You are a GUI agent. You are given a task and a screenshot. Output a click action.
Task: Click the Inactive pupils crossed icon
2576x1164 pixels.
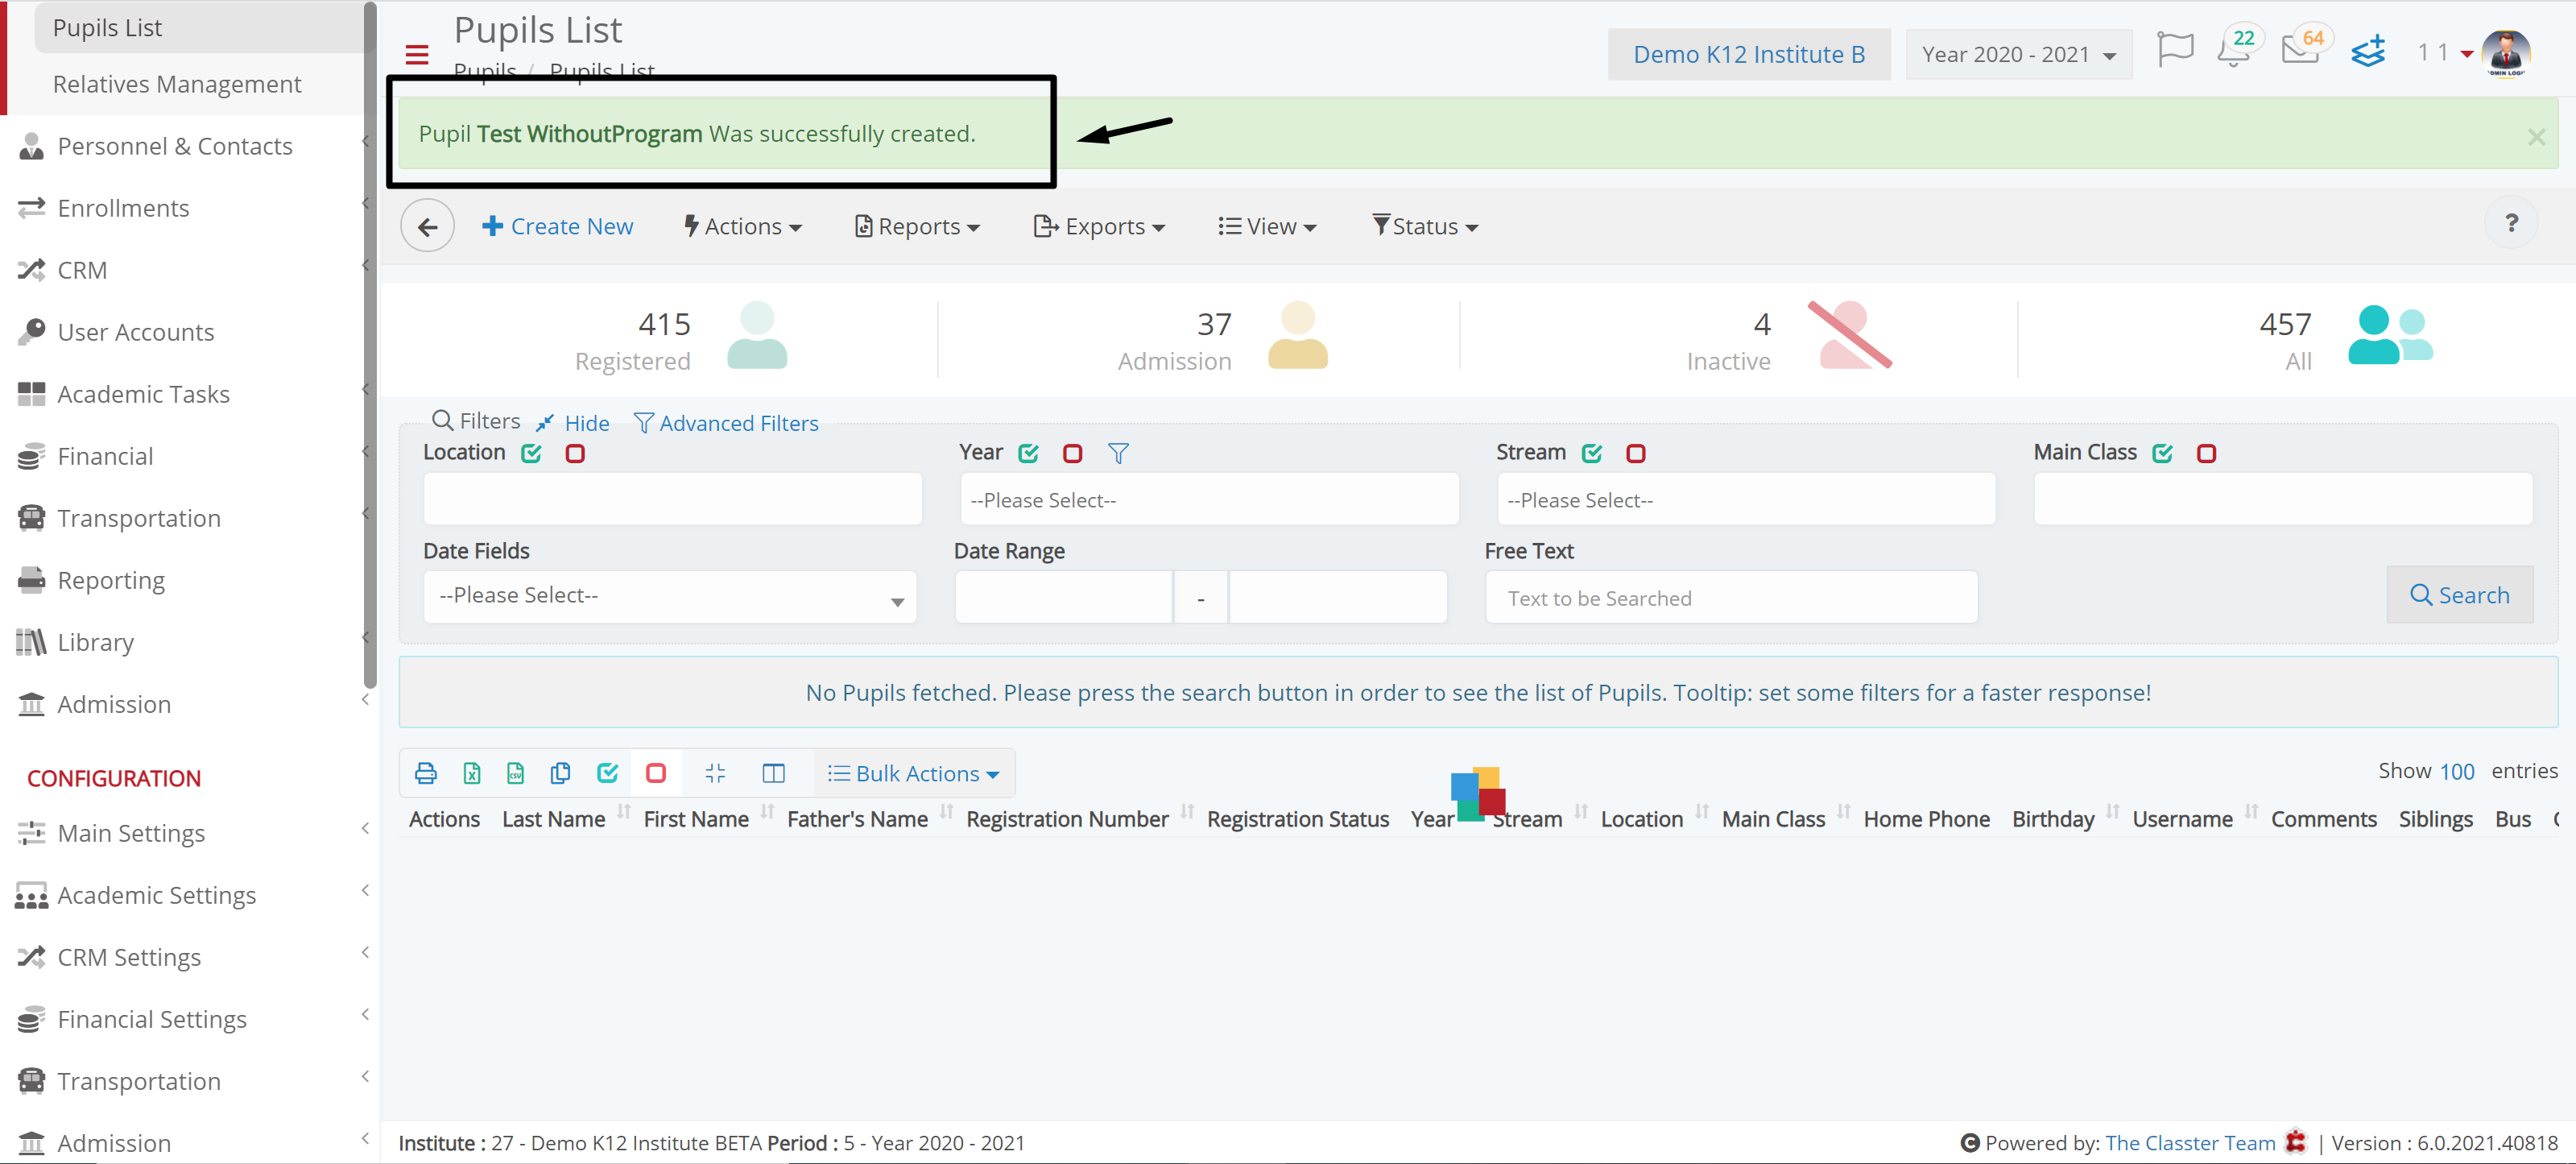point(1850,335)
